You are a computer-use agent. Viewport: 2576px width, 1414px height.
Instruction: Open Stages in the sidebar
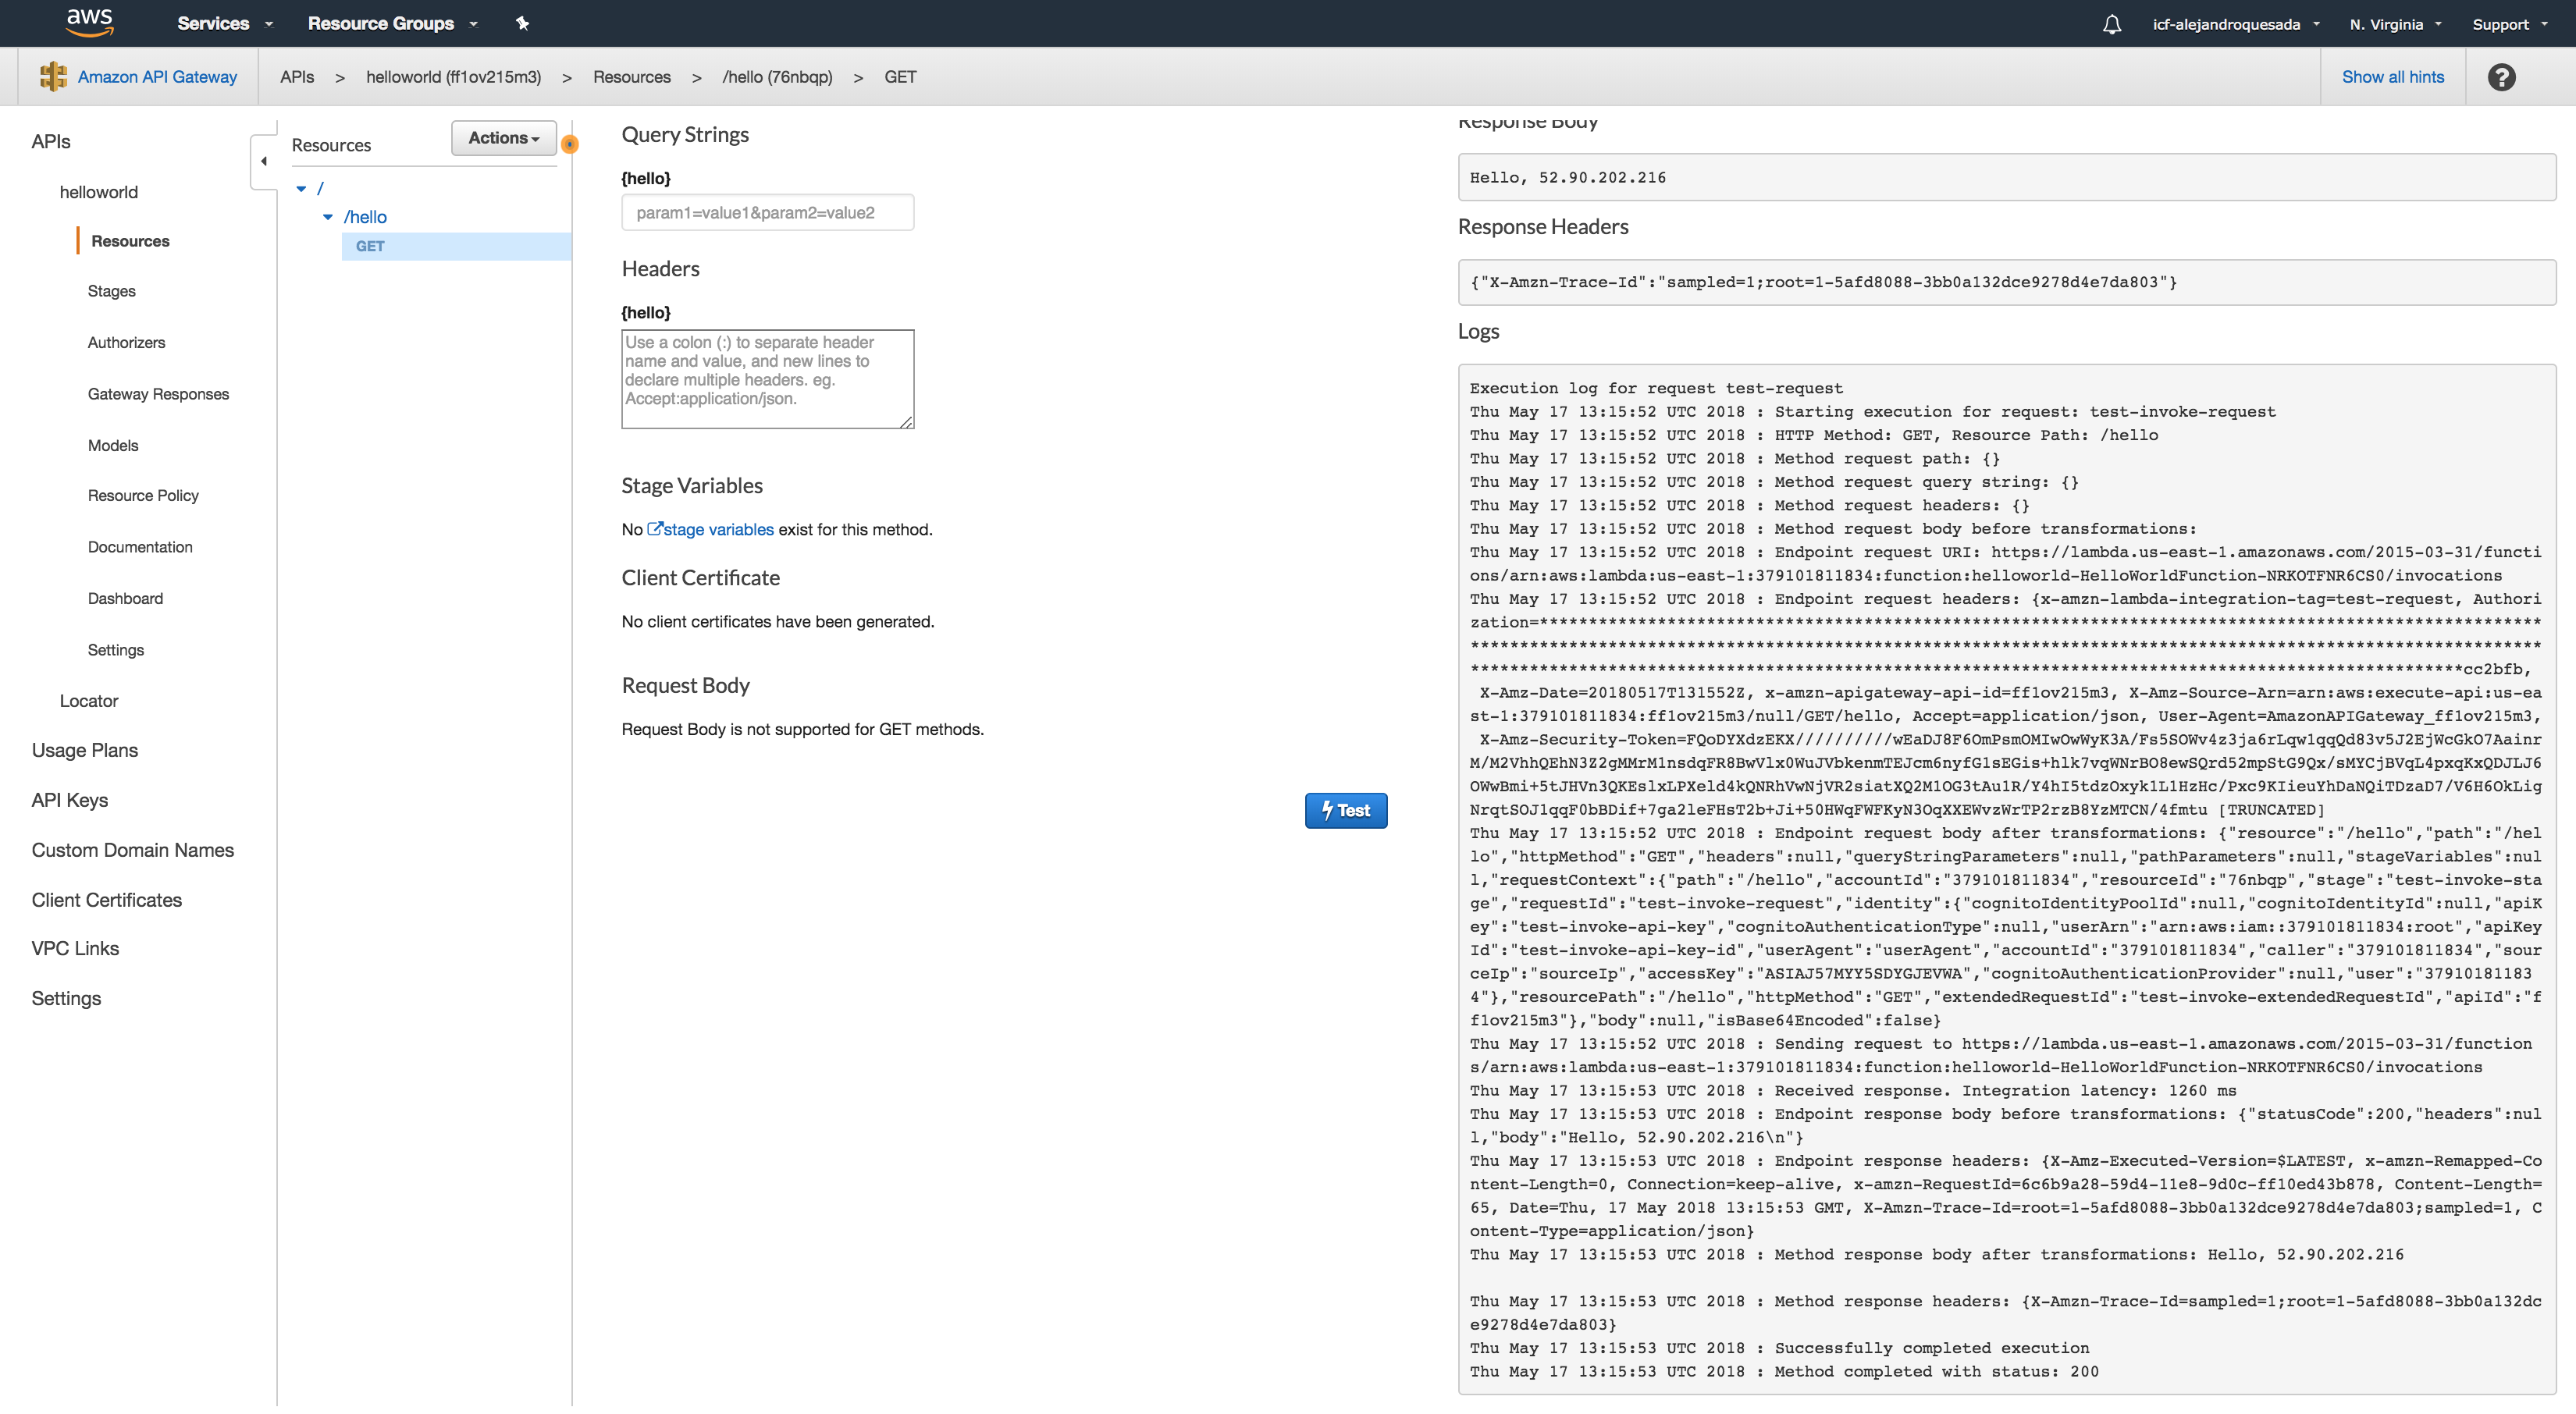coord(111,291)
